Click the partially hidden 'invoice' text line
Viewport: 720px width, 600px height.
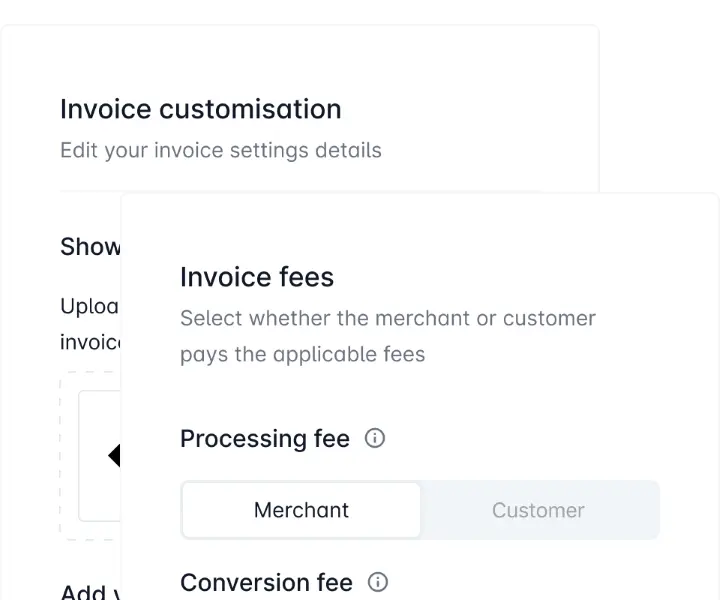pos(90,342)
